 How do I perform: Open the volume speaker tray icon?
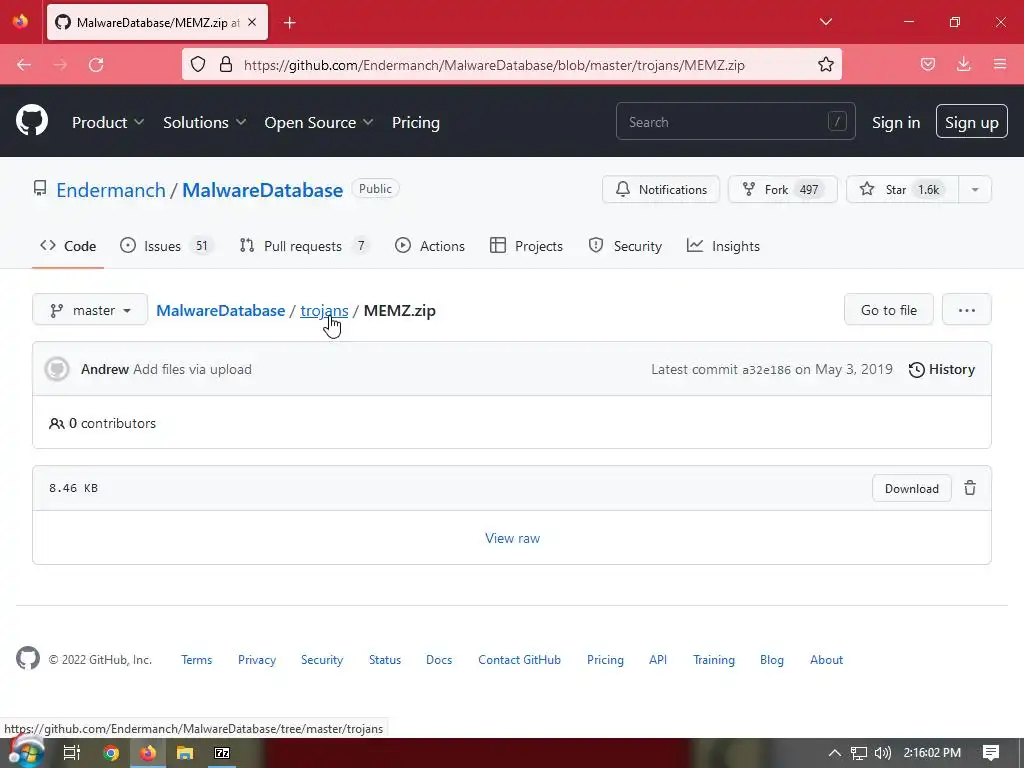[882, 753]
